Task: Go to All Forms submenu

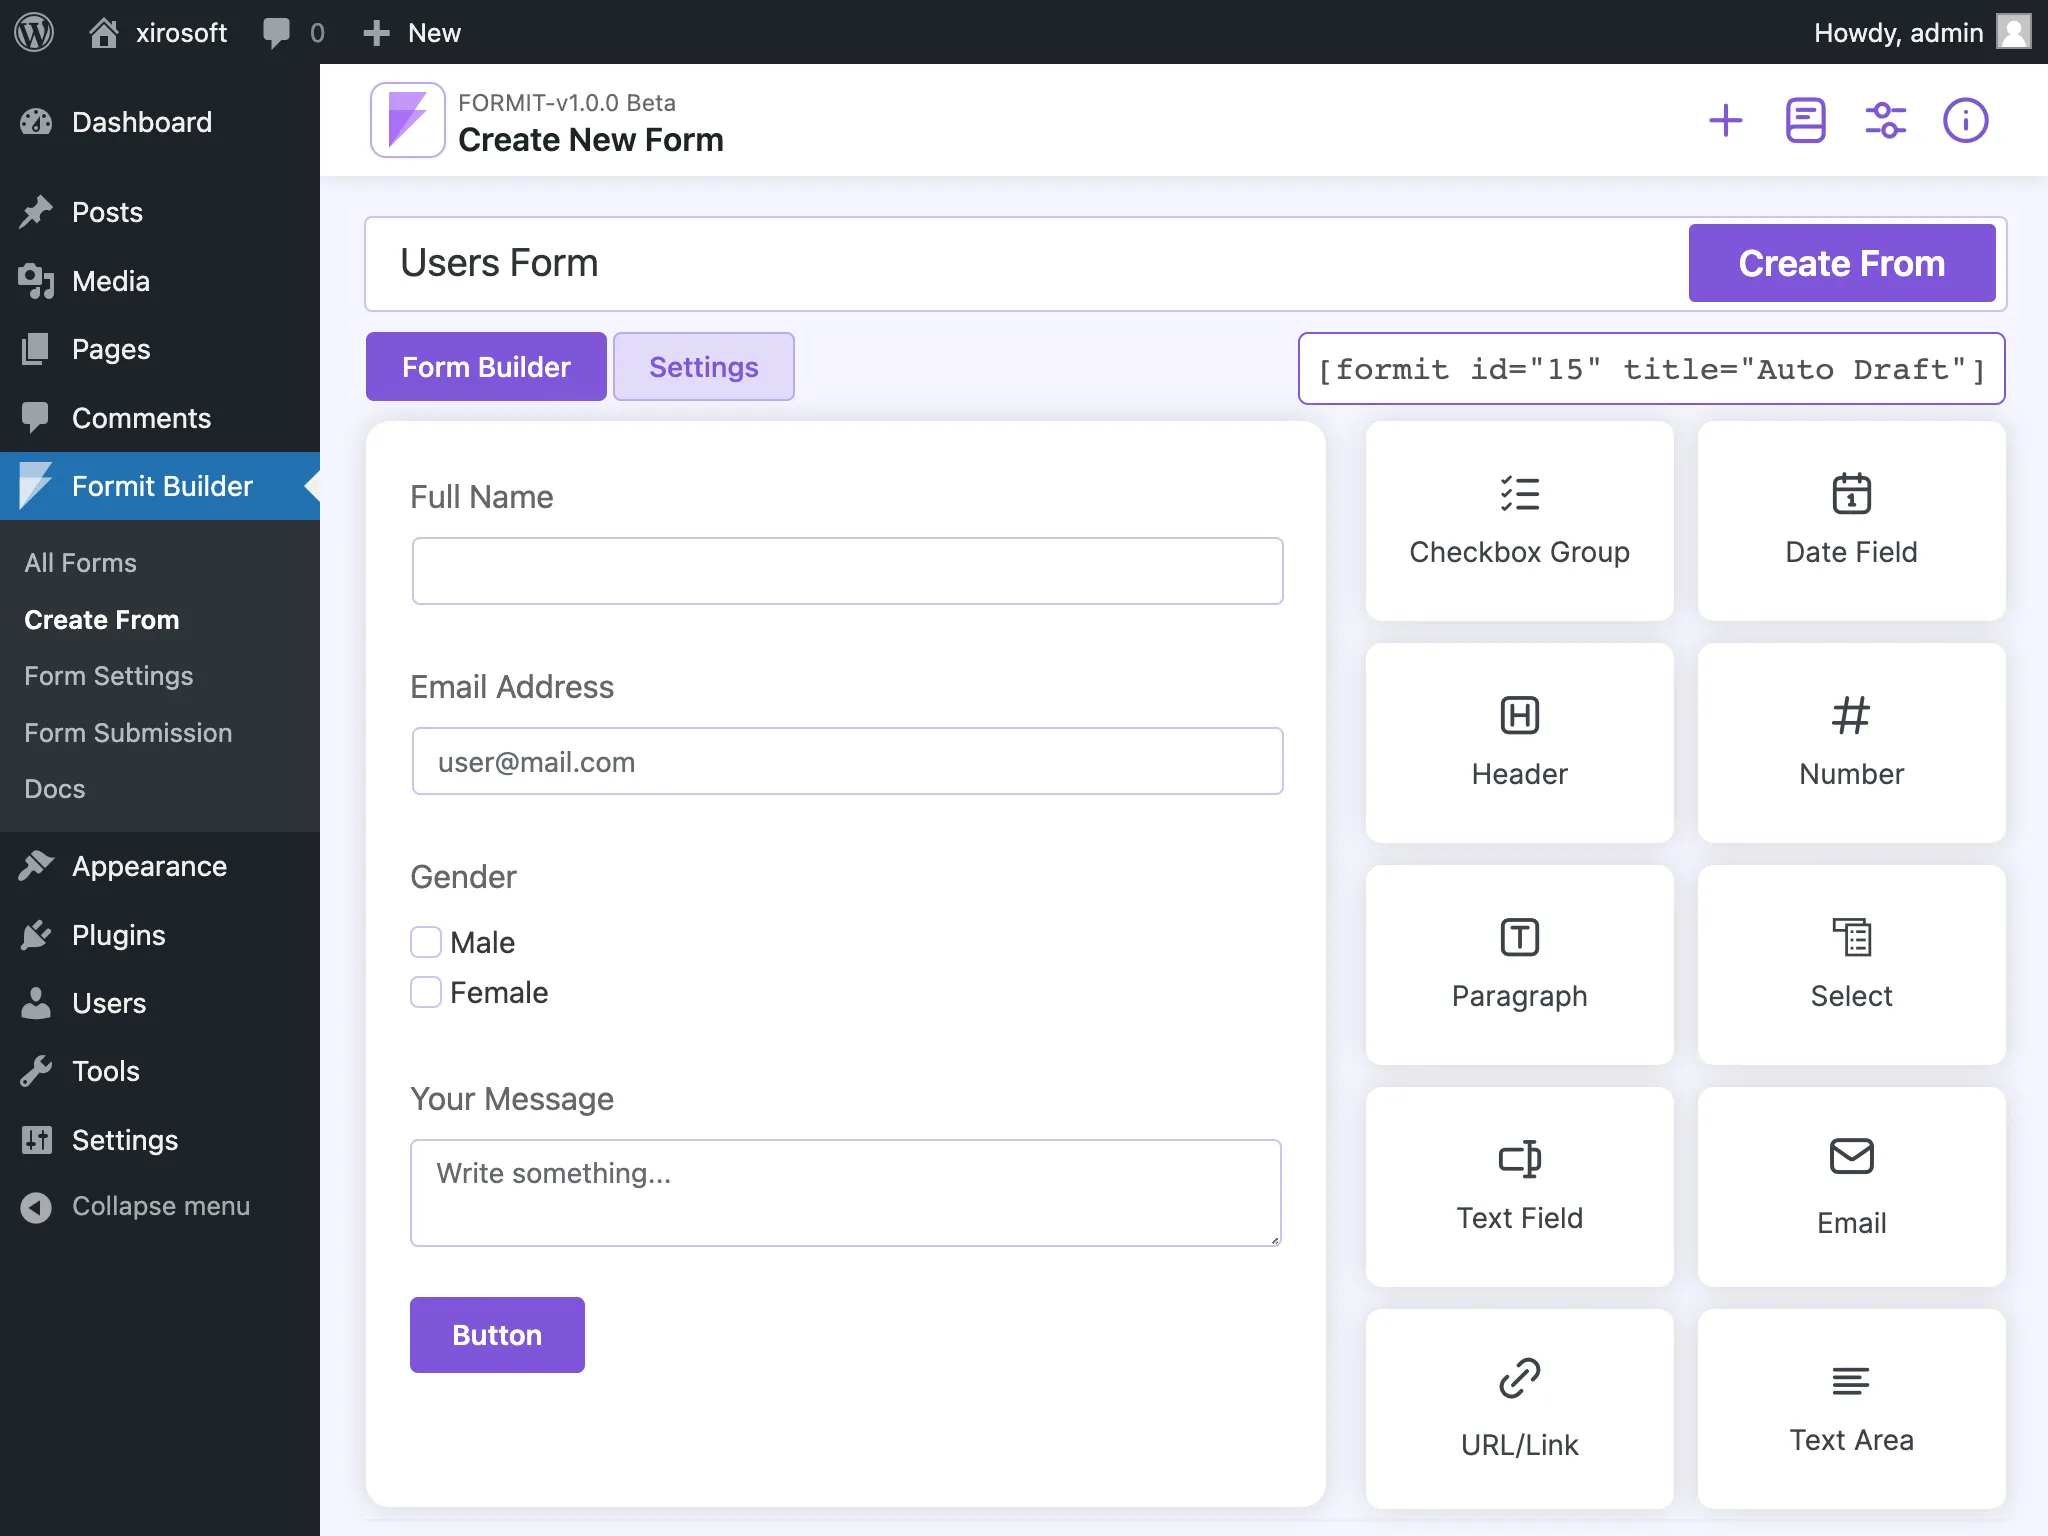Action: click(81, 563)
